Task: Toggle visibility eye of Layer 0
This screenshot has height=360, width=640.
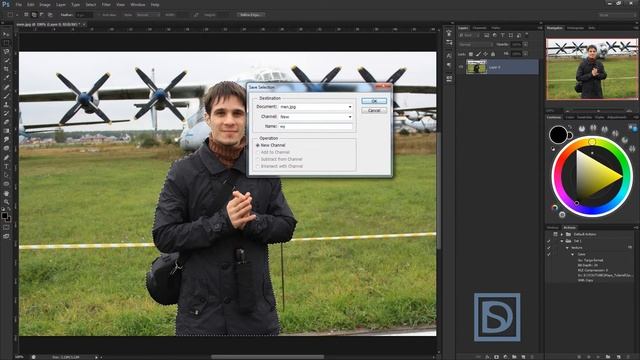Action: click(461, 67)
